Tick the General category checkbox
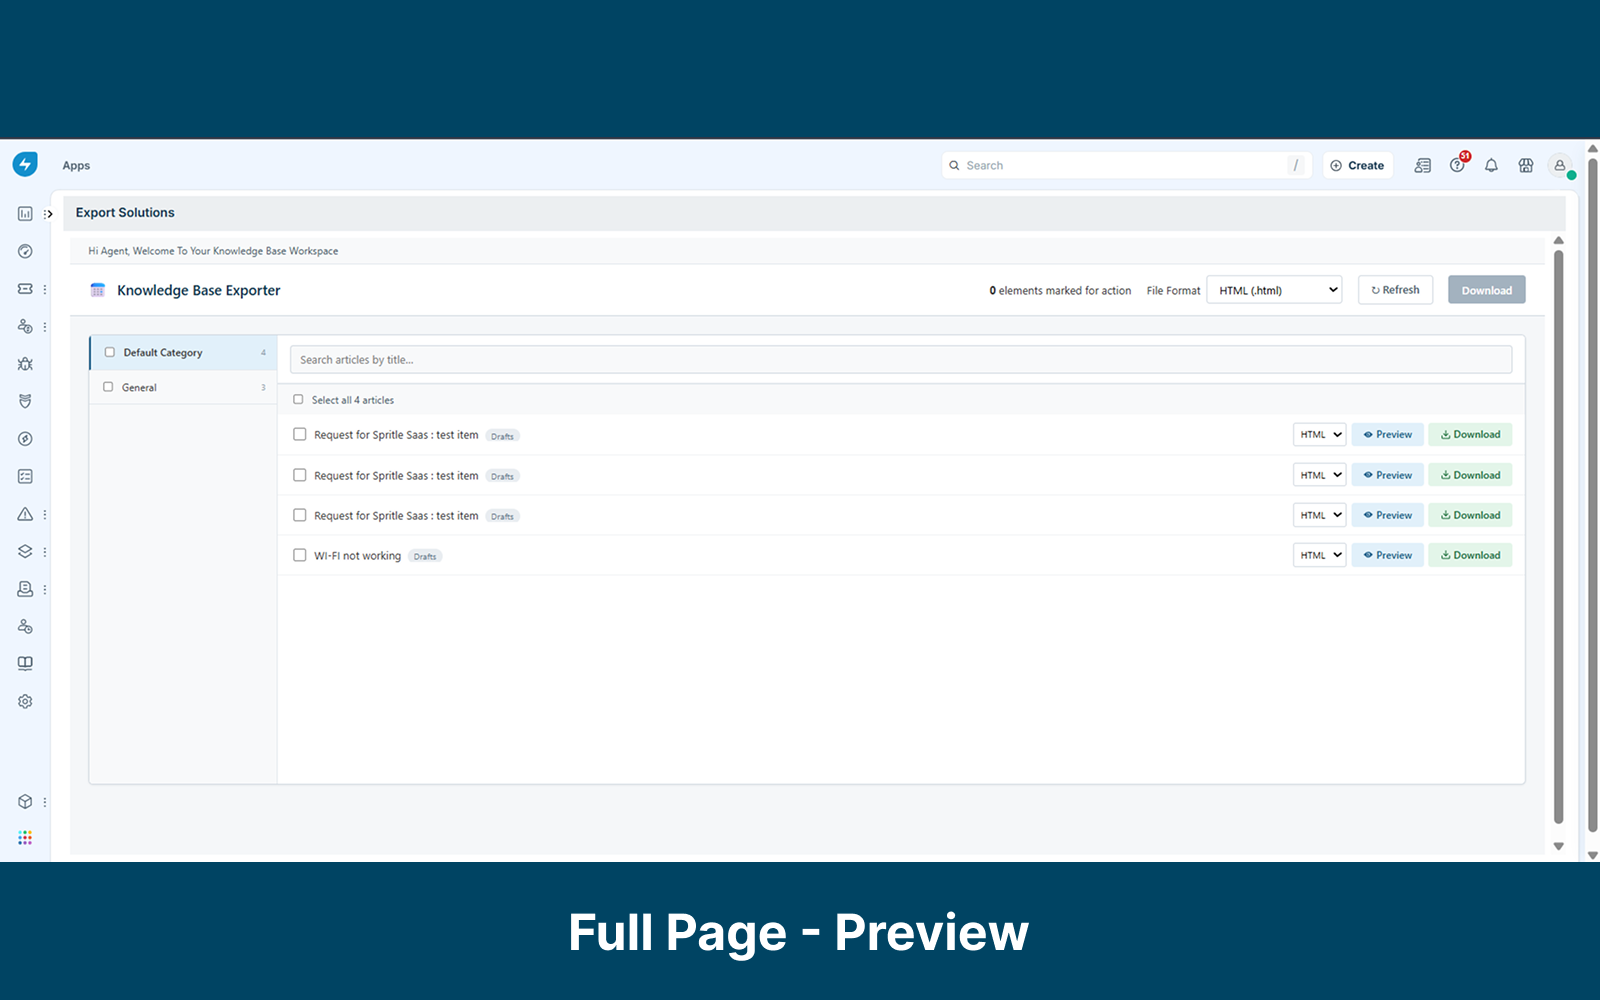1600x1000 pixels. coord(108,387)
